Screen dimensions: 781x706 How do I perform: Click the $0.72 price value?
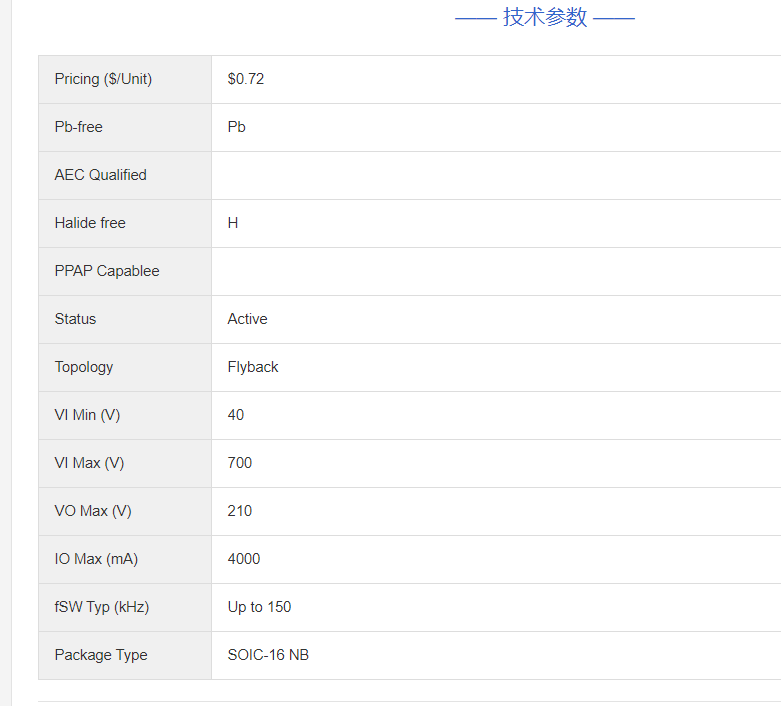(246, 79)
